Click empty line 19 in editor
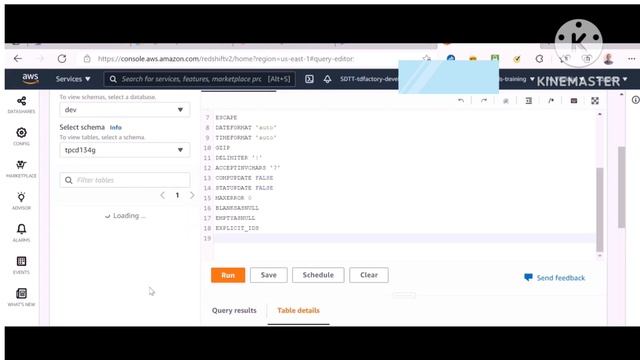 tap(404, 238)
